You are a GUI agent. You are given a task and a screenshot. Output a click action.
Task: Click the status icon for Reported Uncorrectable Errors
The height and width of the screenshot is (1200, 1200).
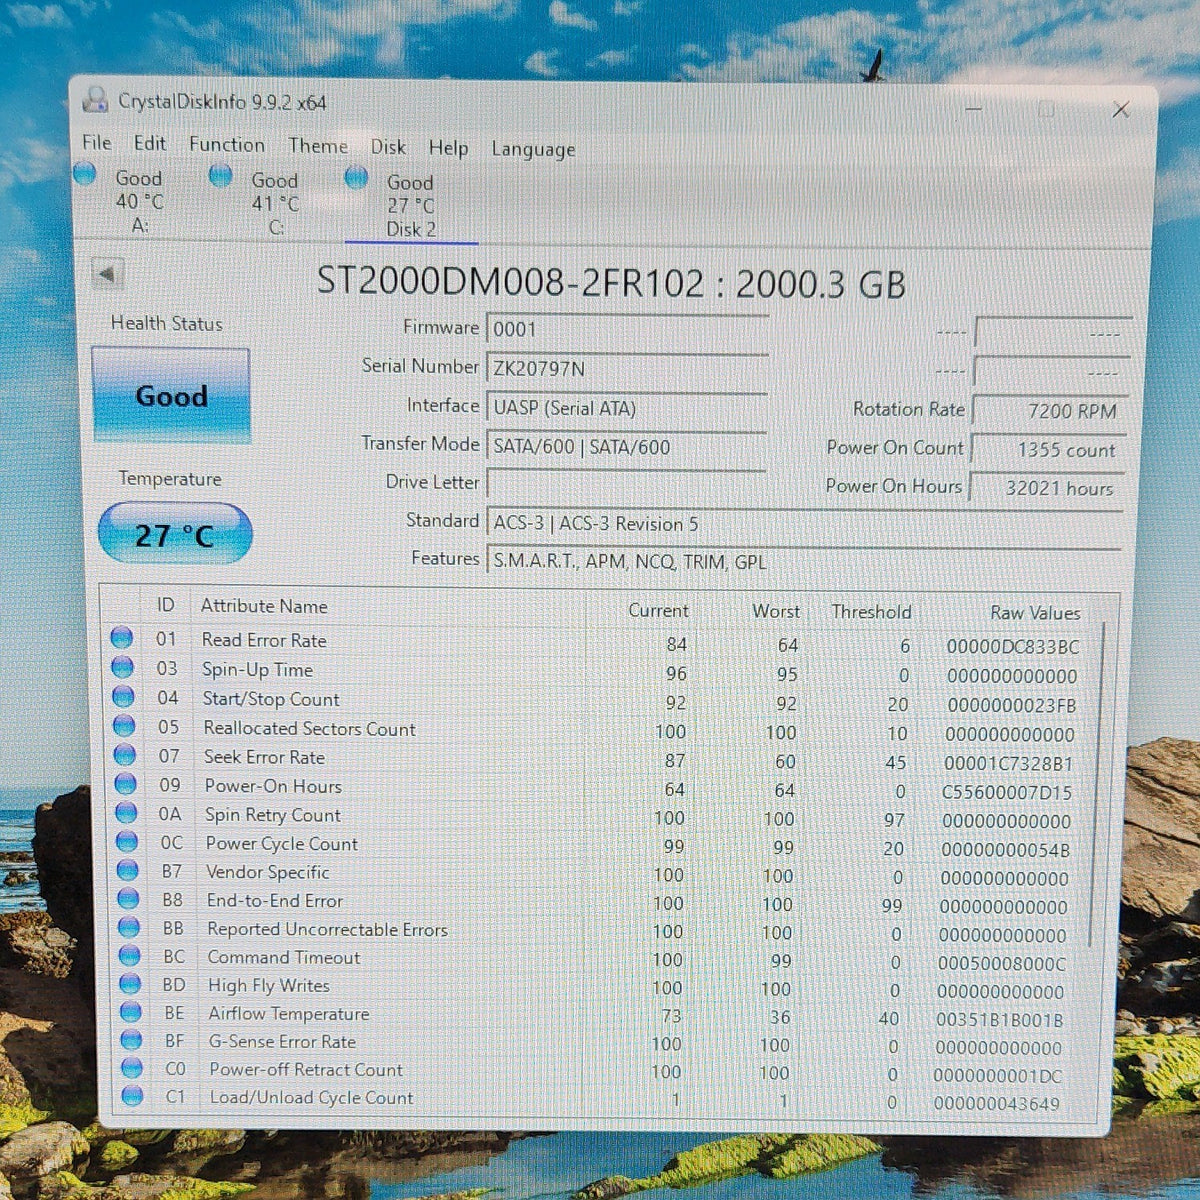[x=129, y=927]
